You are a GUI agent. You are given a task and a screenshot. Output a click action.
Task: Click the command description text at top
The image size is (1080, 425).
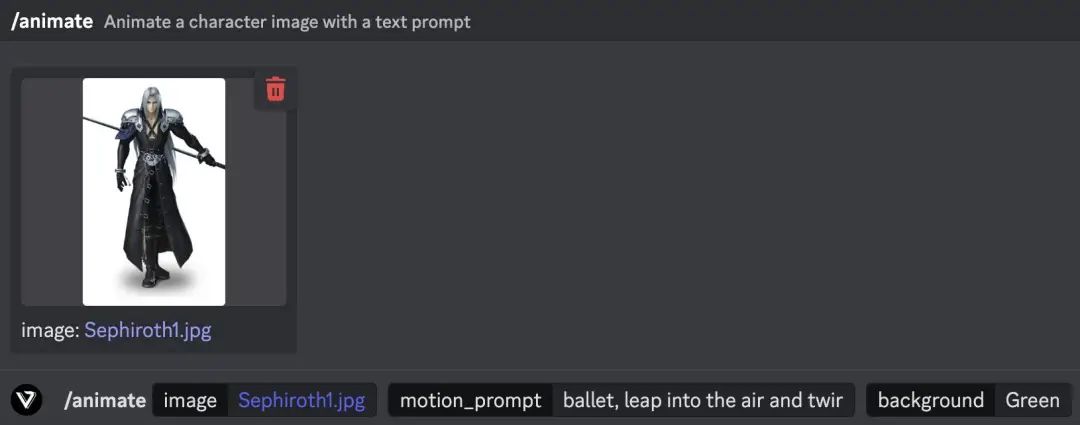click(x=287, y=21)
